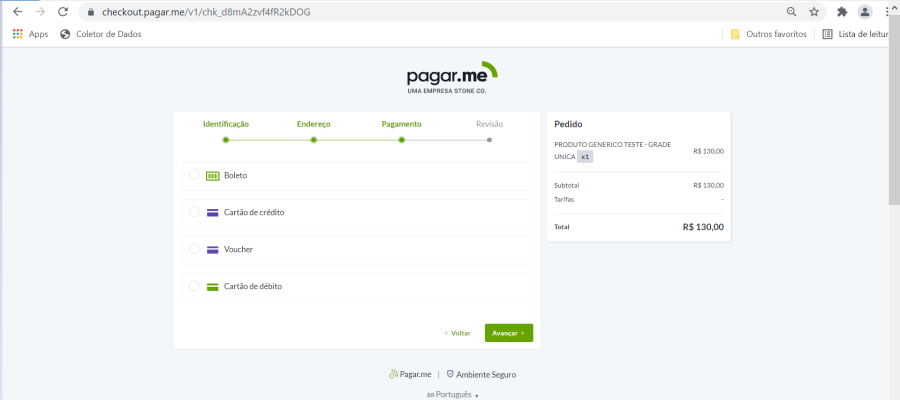Go back with browser back arrow
The height and width of the screenshot is (400, 900).
[x=18, y=11]
